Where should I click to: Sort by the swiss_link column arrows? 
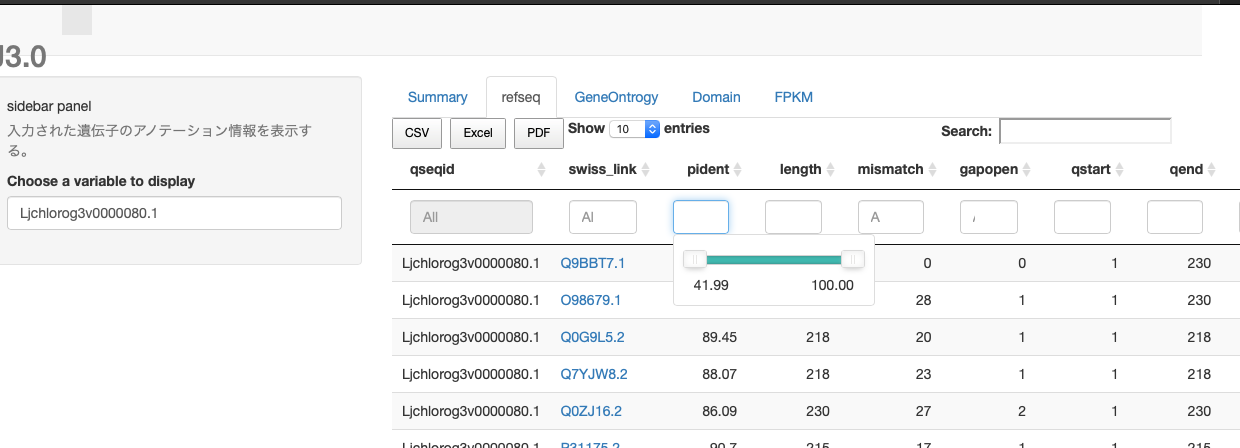tap(646, 170)
